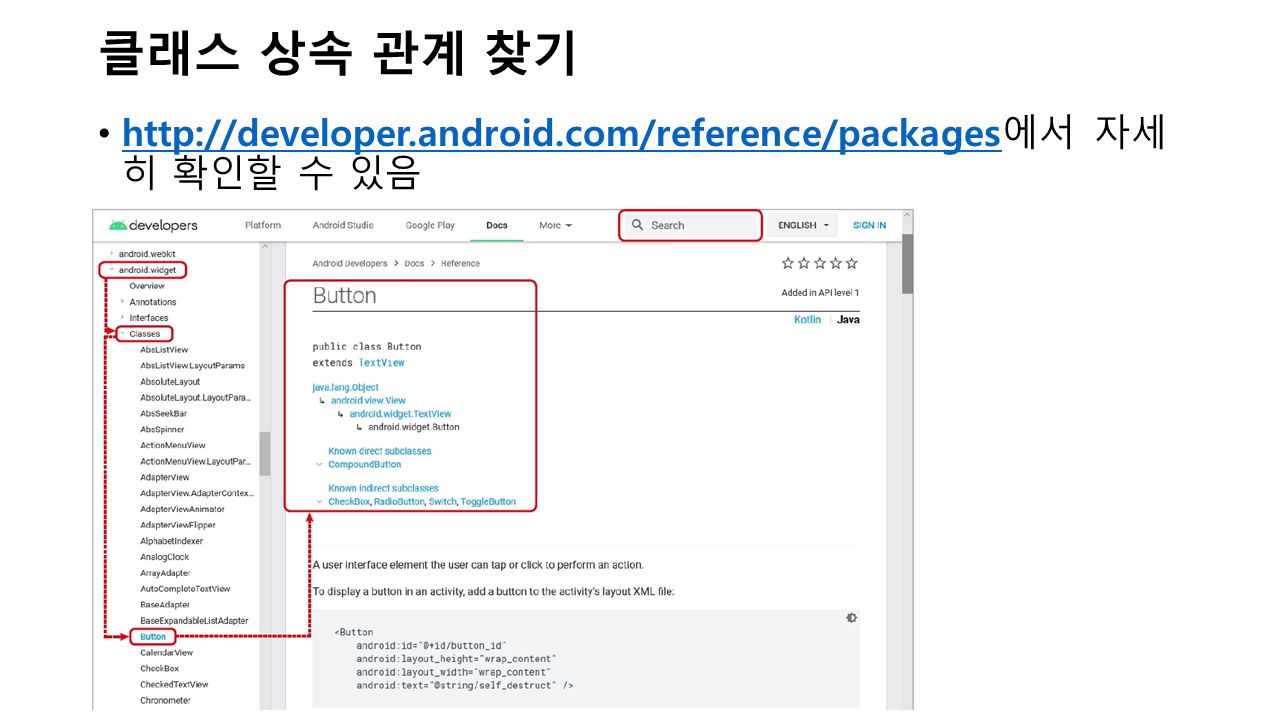This screenshot has width=1280, height=720.
Task: Open the More navigation dropdown
Action: 555,225
